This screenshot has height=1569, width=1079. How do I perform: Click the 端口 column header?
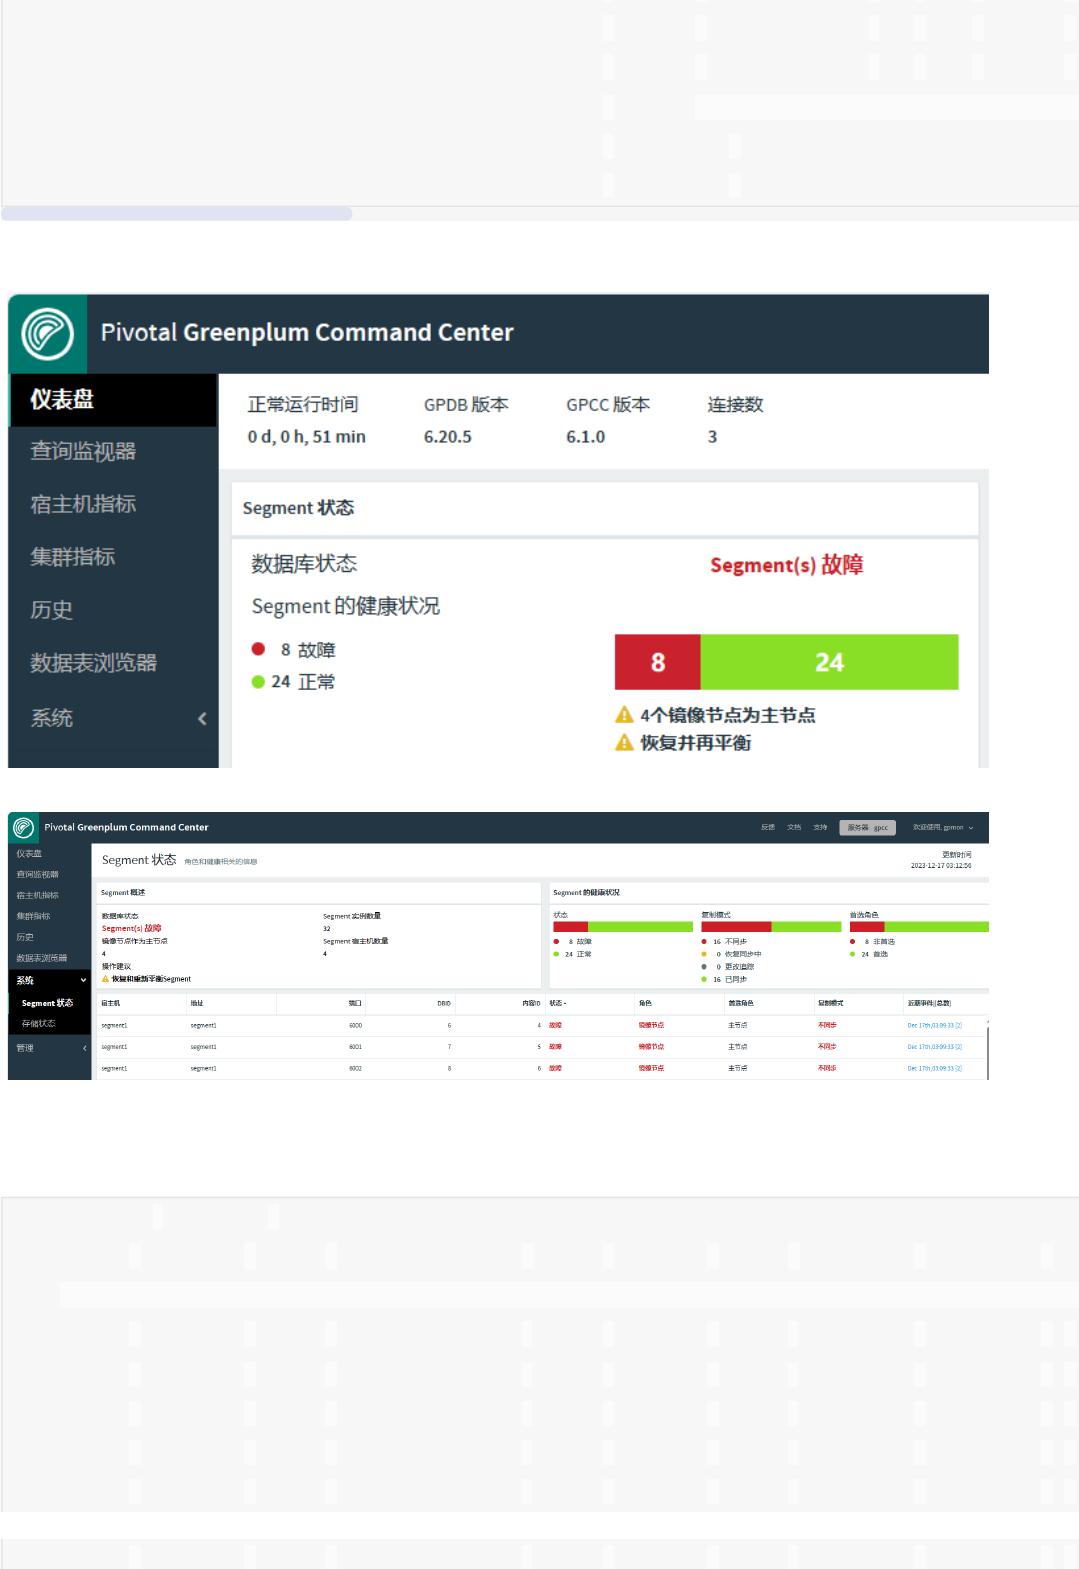[x=355, y=1003]
